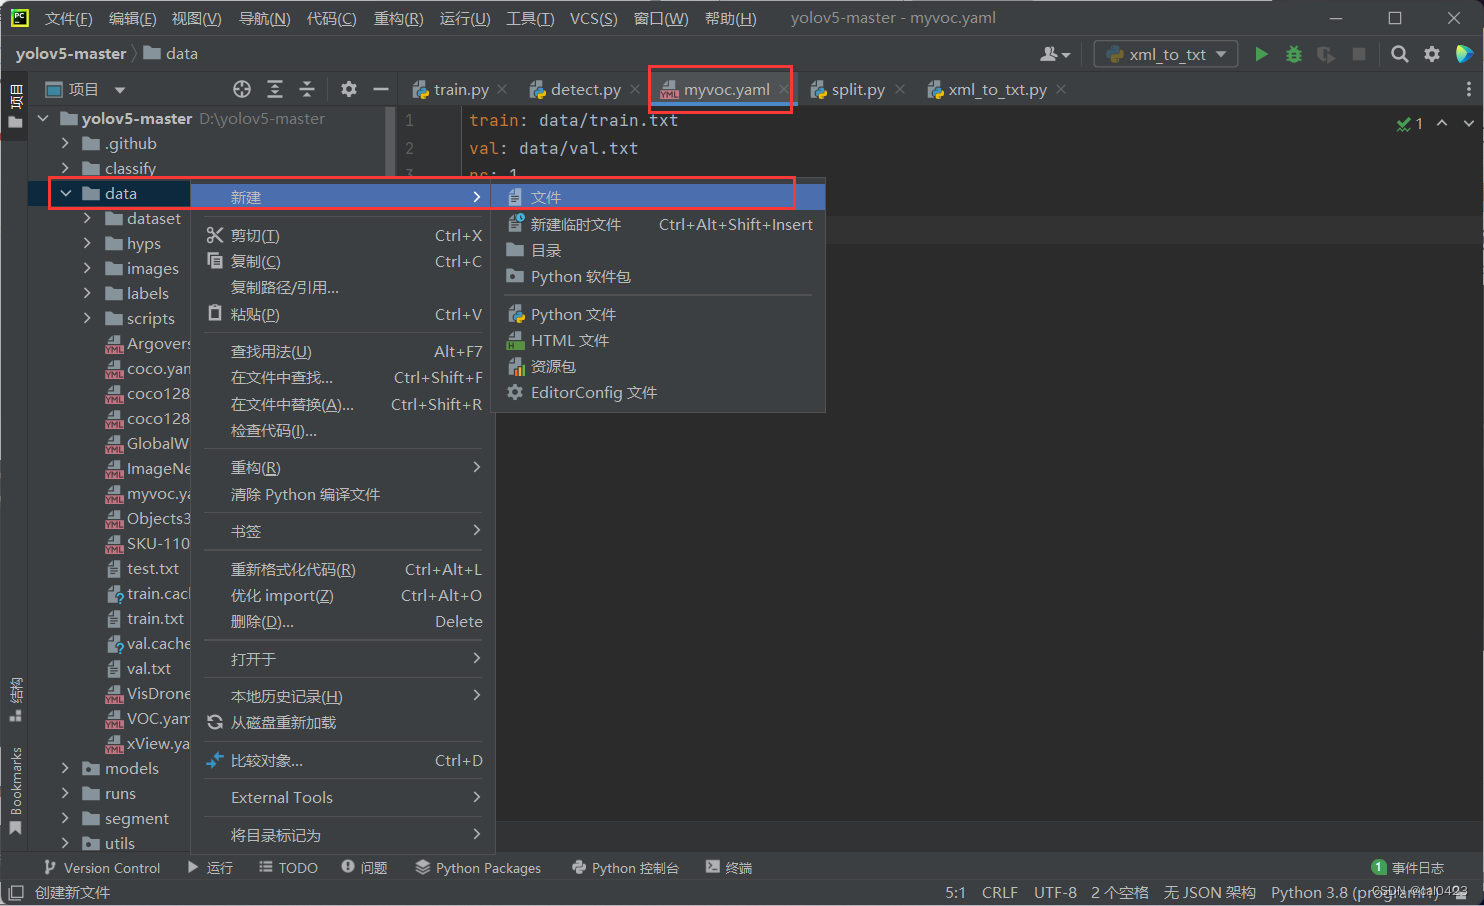Choose Python 文件 in the submenu
Viewport: 1484px width, 906px height.
click(658, 314)
